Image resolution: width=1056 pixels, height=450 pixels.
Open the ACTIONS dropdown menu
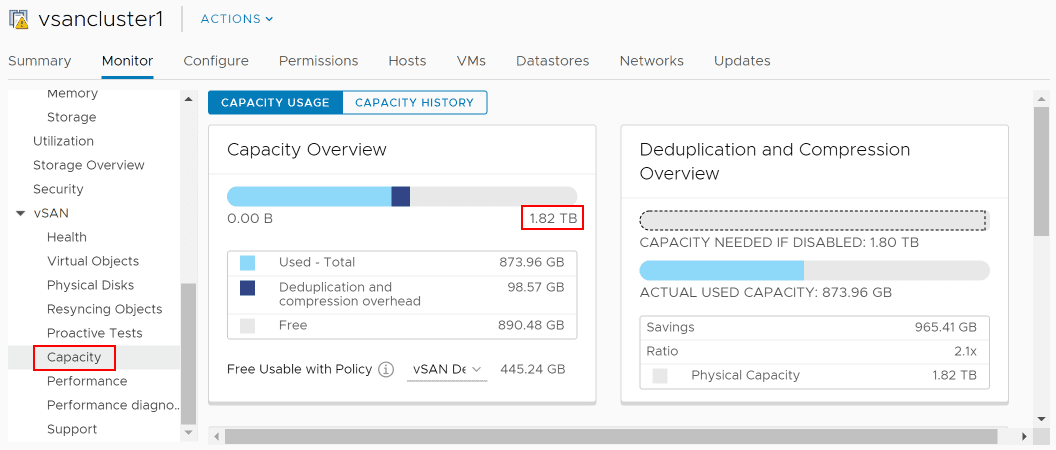point(237,19)
